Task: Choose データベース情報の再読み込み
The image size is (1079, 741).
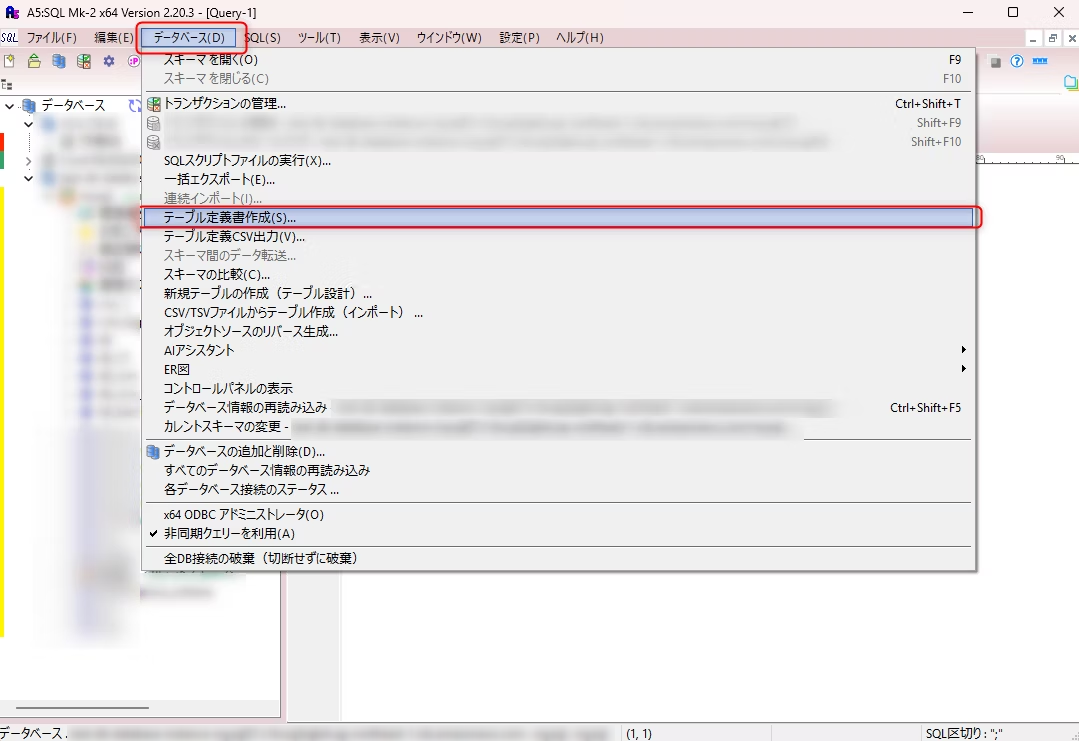Action: 559,407
